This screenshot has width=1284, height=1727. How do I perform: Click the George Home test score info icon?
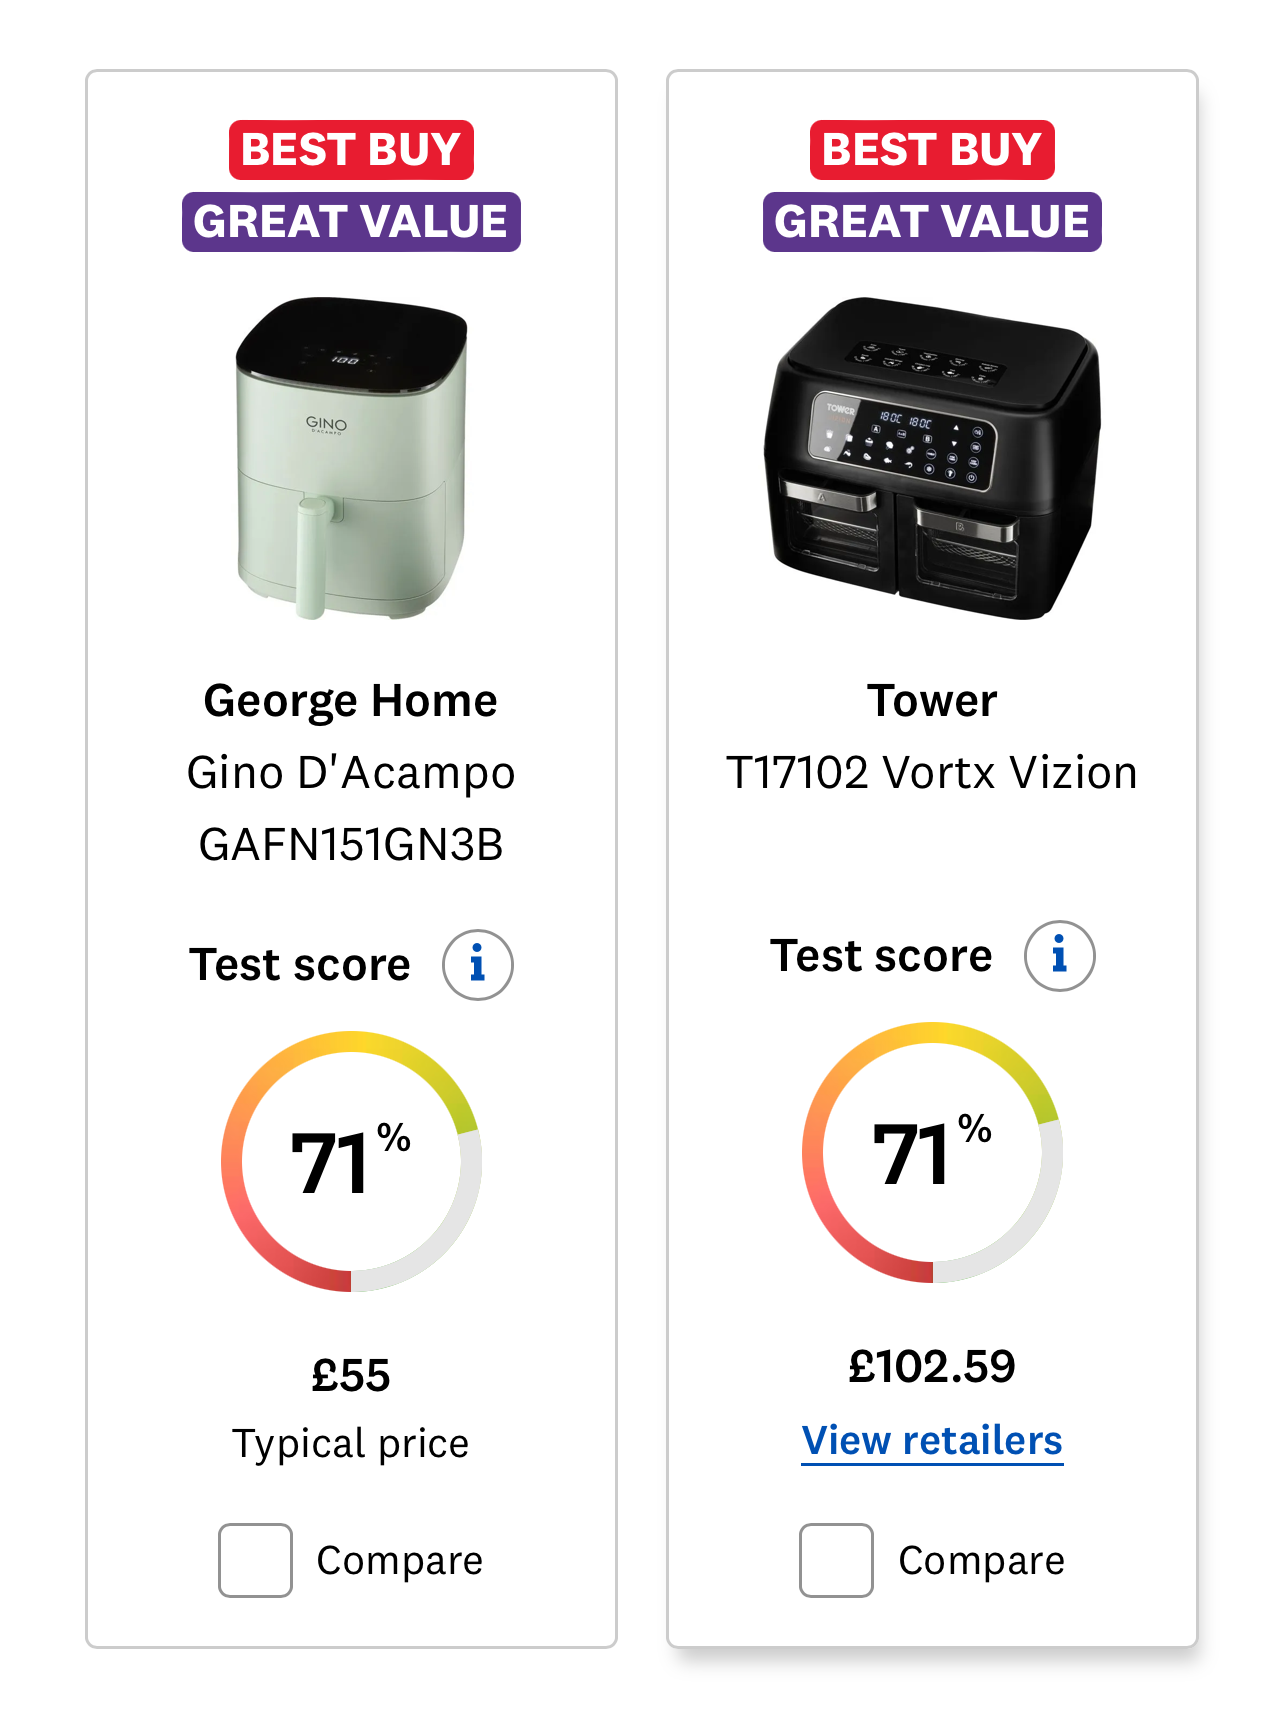[x=478, y=965]
